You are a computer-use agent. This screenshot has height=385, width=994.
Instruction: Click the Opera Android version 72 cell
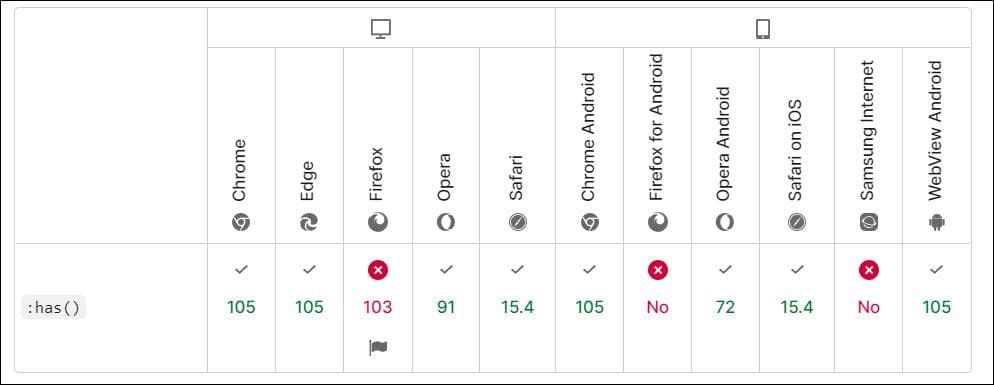click(725, 308)
